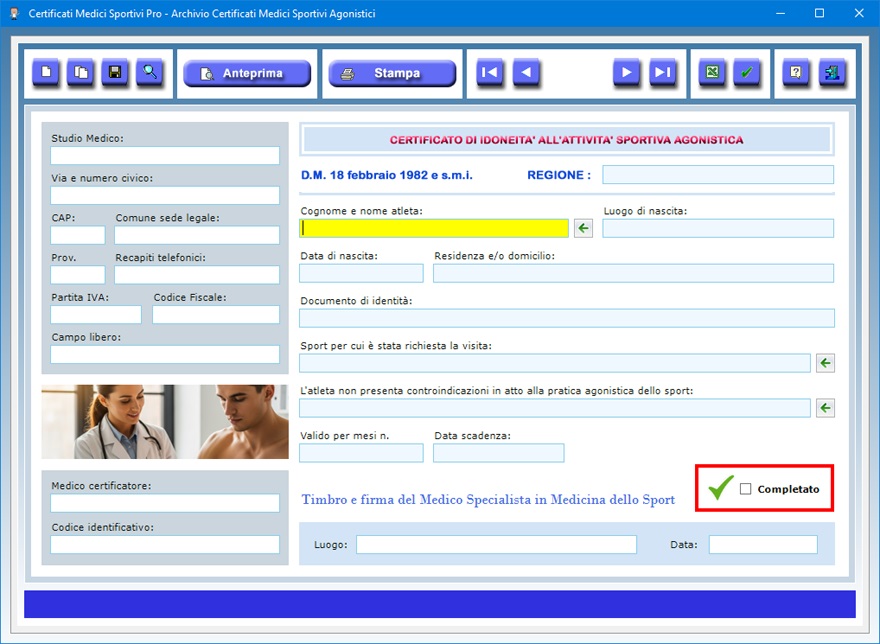The image size is (880, 644).
Task: Open list arrow beside controindicazioni field
Action: coord(825,408)
